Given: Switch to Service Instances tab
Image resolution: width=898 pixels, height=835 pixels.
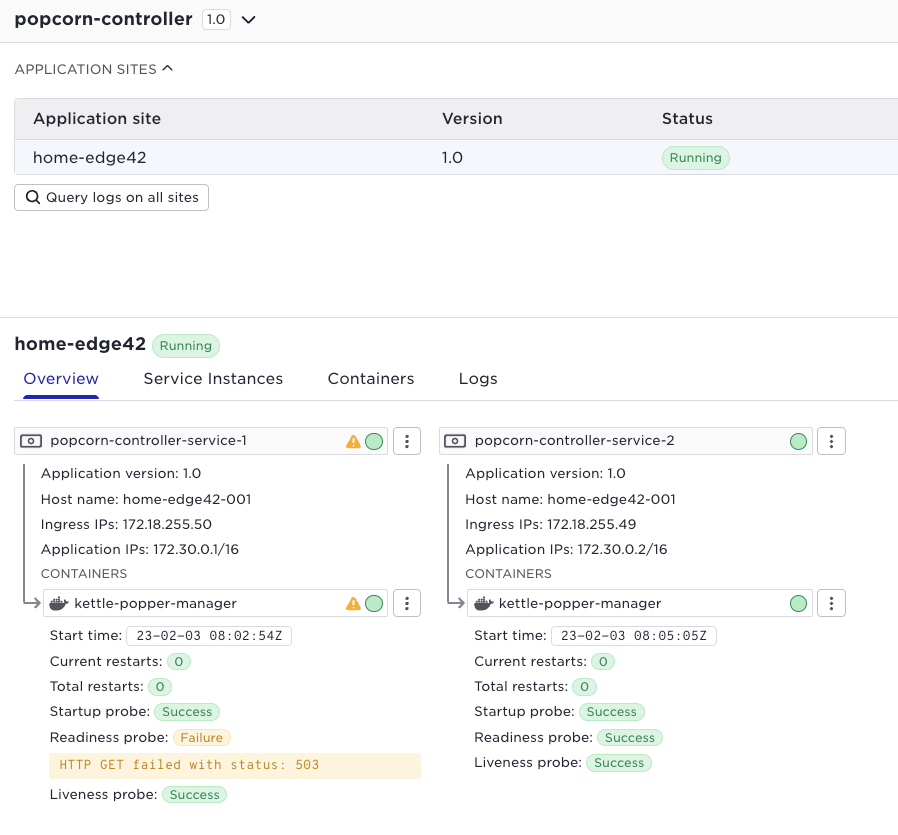Looking at the screenshot, I should click(213, 379).
